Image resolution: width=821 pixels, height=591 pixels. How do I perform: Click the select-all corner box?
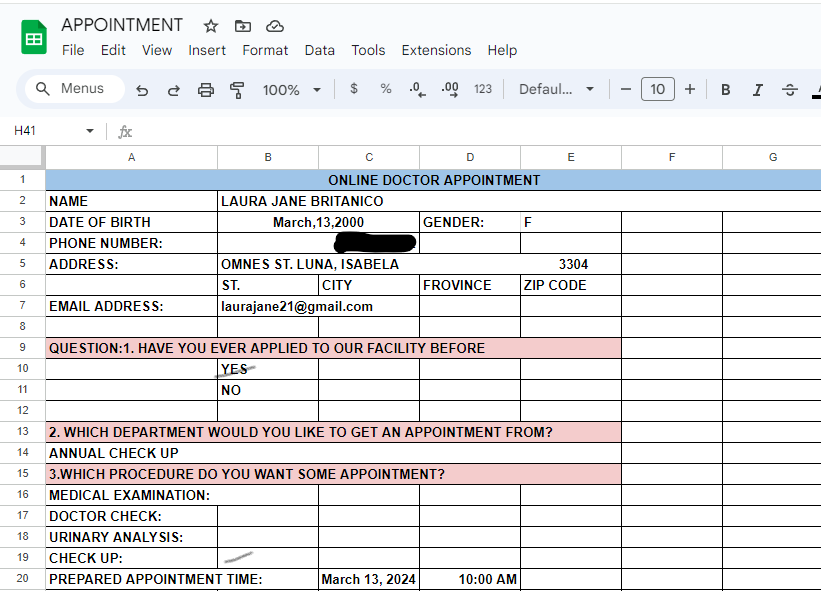(21, 157)
